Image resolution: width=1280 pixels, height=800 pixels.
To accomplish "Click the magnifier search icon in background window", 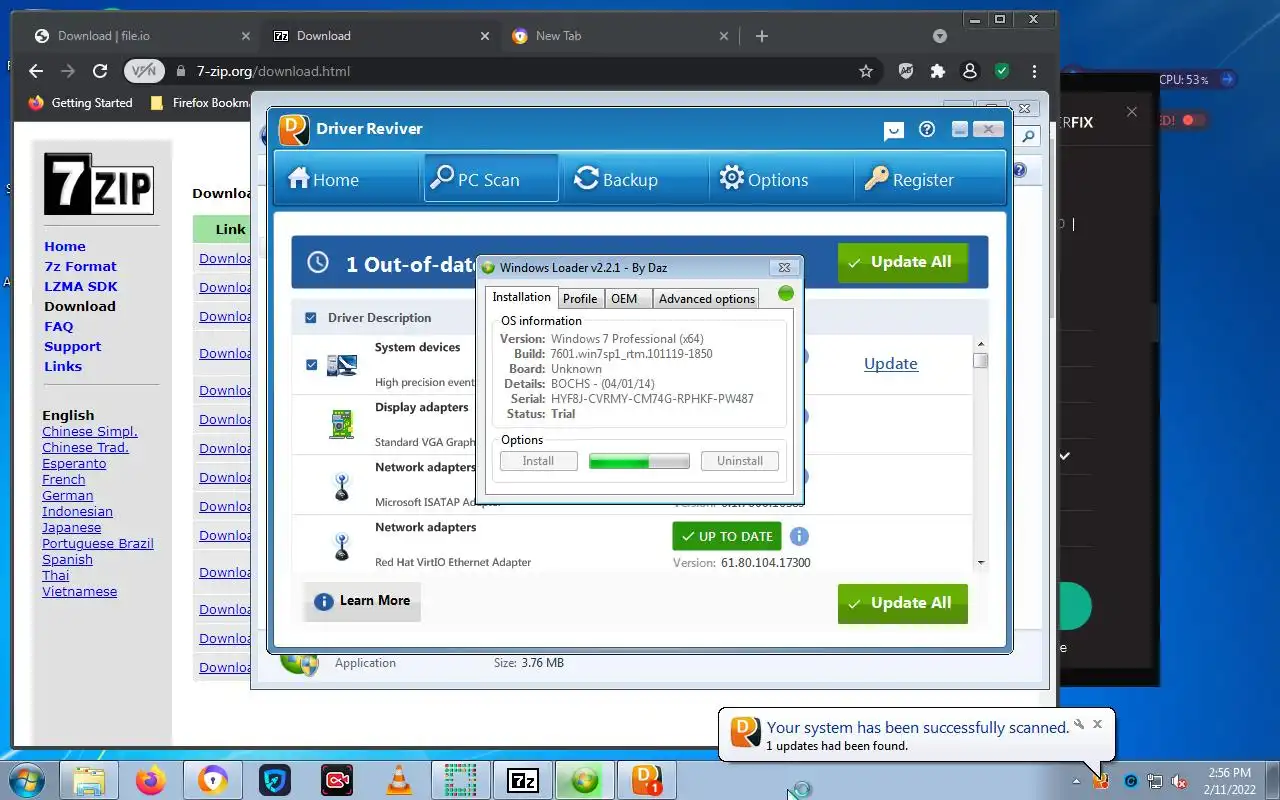I will [x=1027, y=138].
